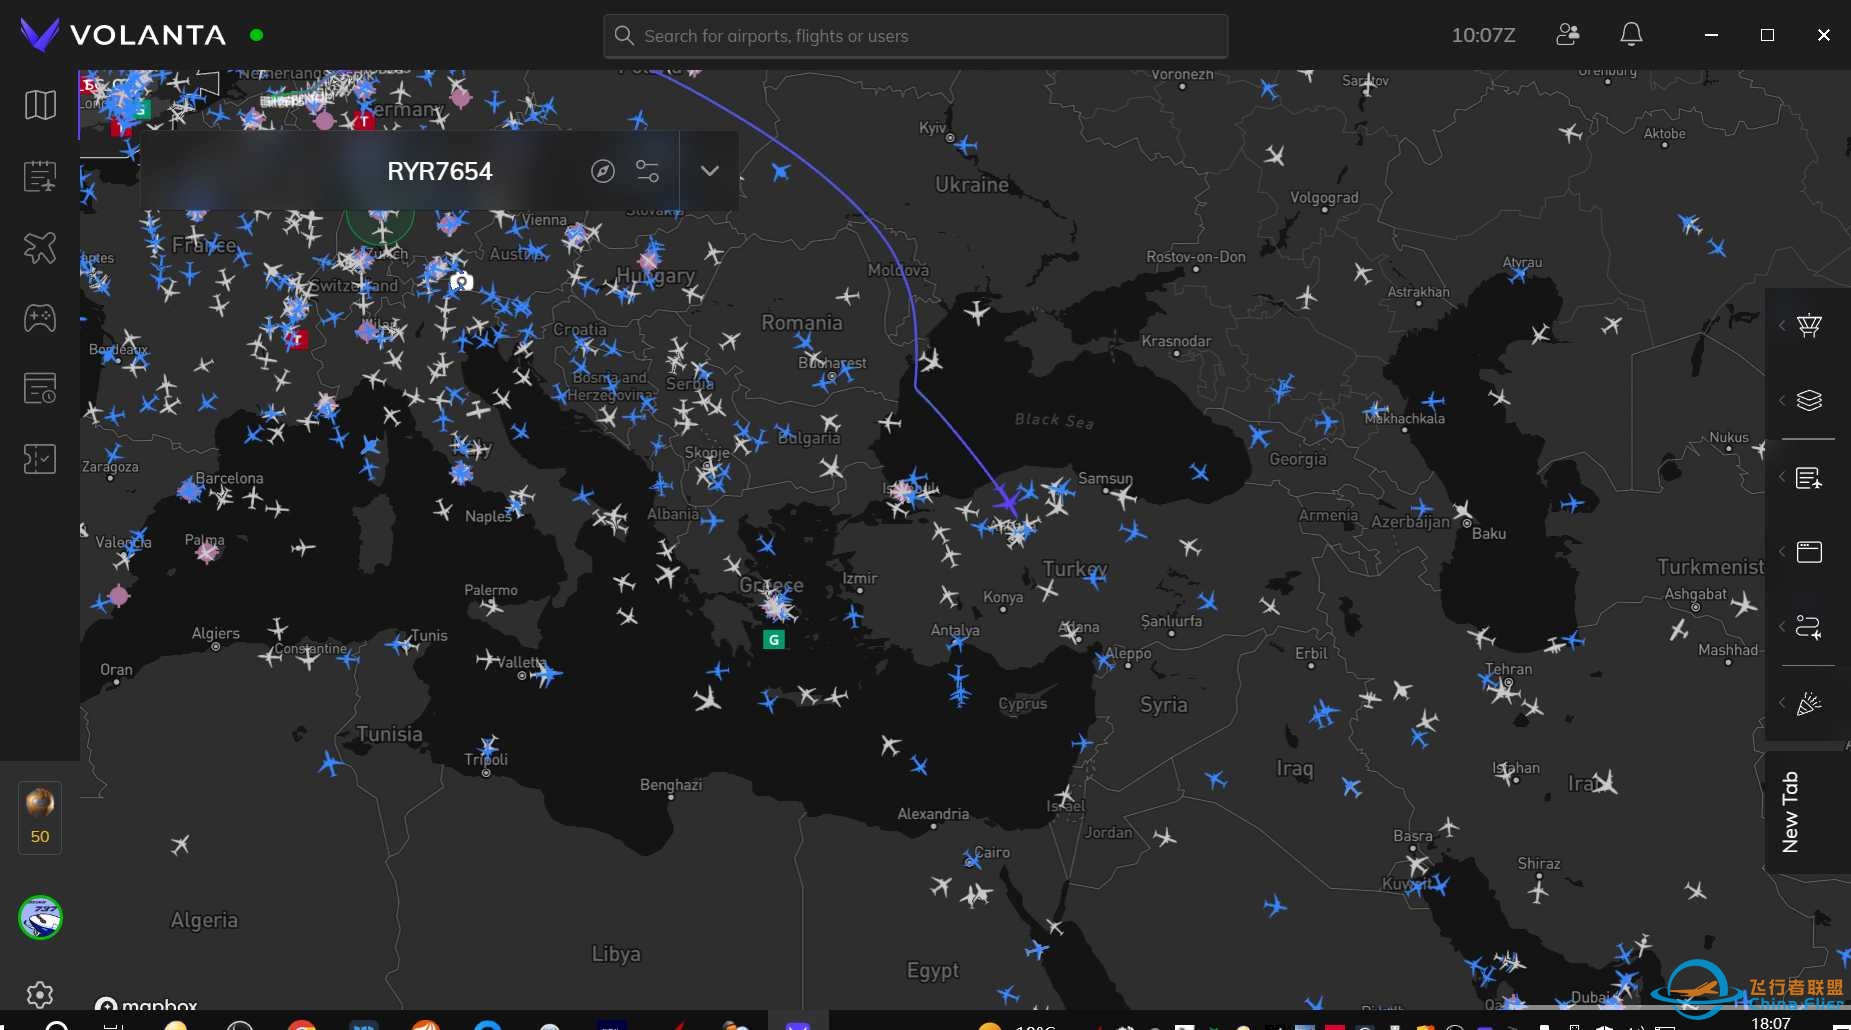Image resolution: width=1851 pixels, height=1030 pixels.
Task: Expand the route waypoints panel
Action: (1808, 627)
